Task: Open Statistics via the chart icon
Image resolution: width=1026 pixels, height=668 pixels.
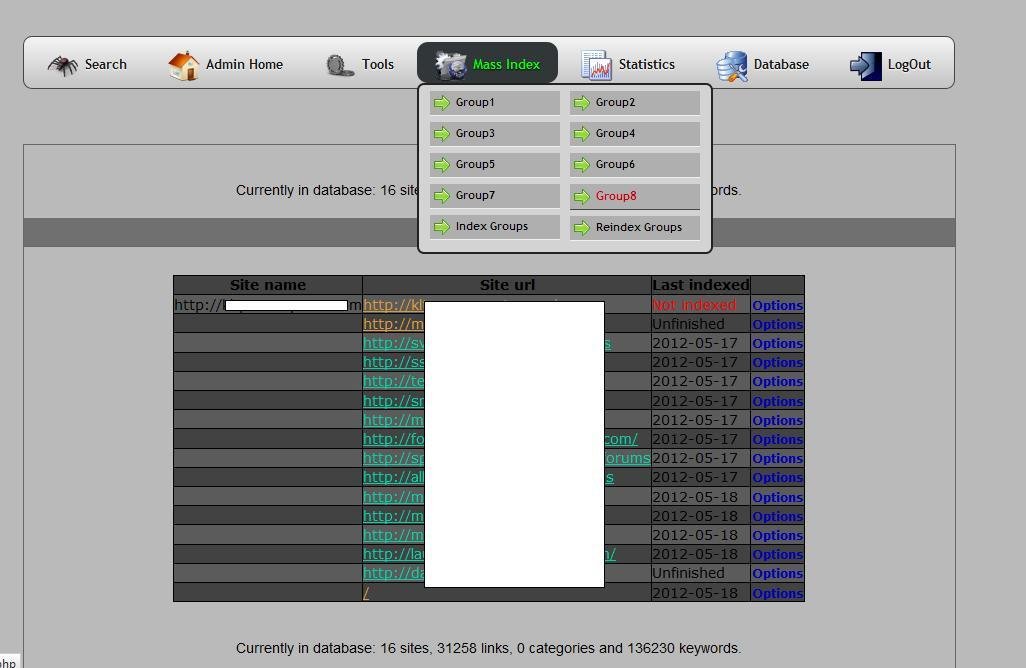Action: pyautogui.click(x=597, y=63)
